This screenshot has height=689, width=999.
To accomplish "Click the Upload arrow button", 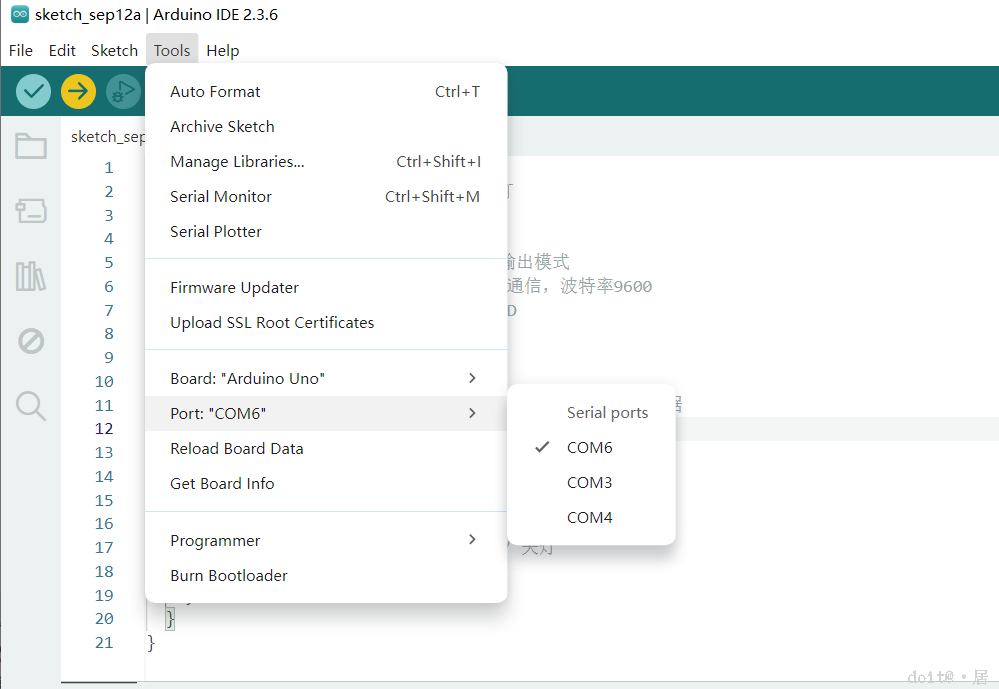I will [x=78, y=91].
